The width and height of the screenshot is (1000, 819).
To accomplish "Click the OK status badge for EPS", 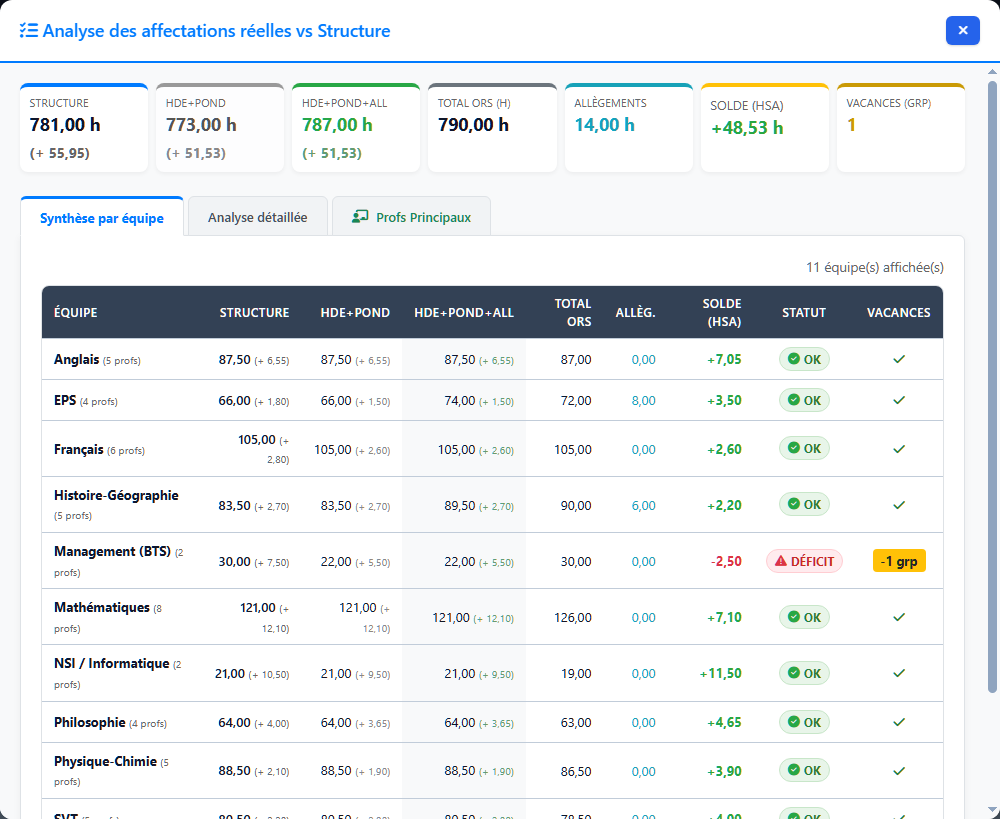I will (804, 400).
